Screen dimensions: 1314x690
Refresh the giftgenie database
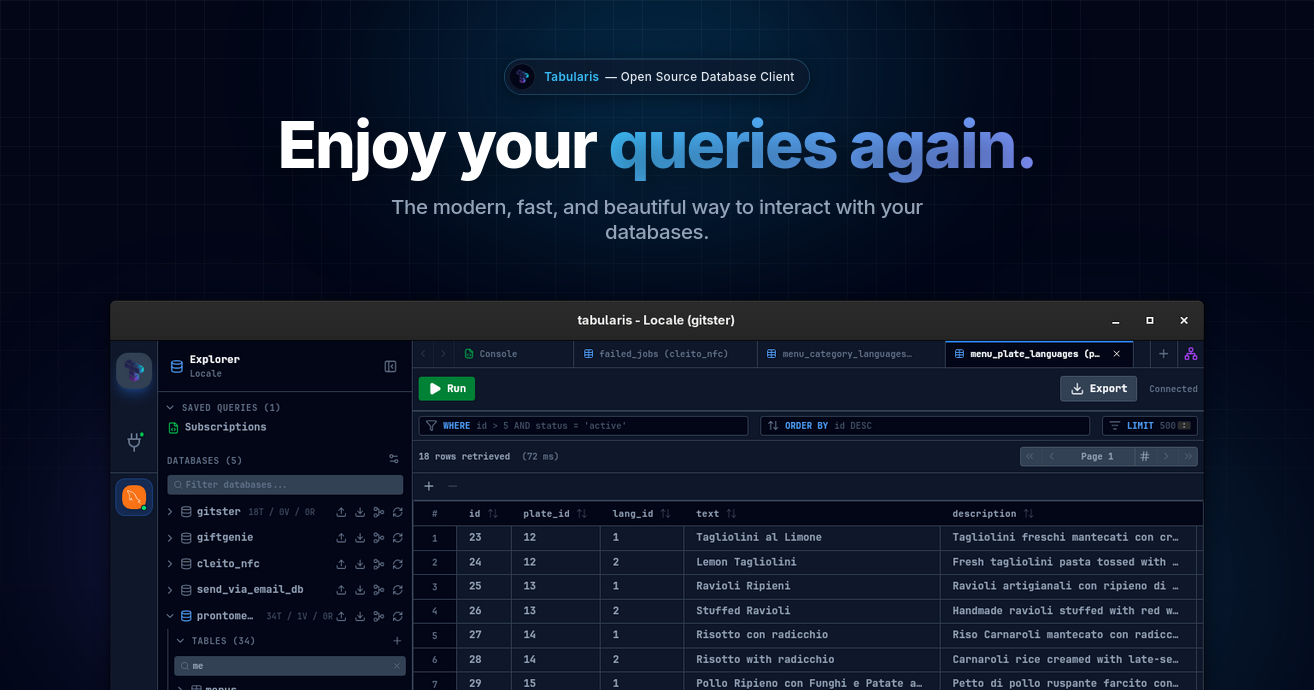[398, 538]
